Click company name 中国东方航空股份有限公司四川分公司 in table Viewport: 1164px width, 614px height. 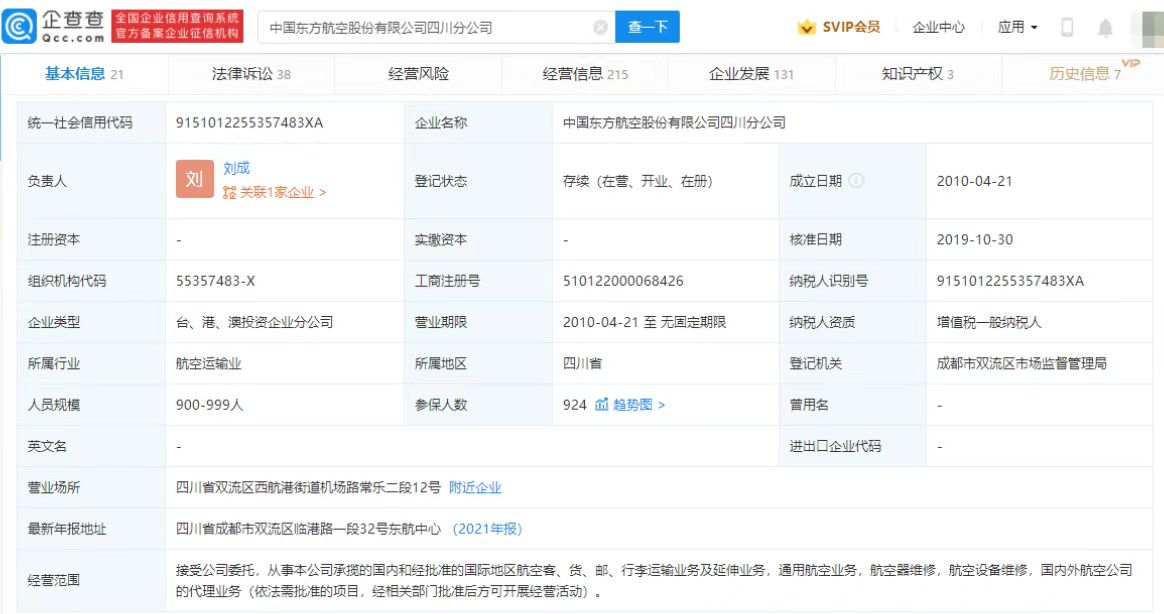coord(674,123)
